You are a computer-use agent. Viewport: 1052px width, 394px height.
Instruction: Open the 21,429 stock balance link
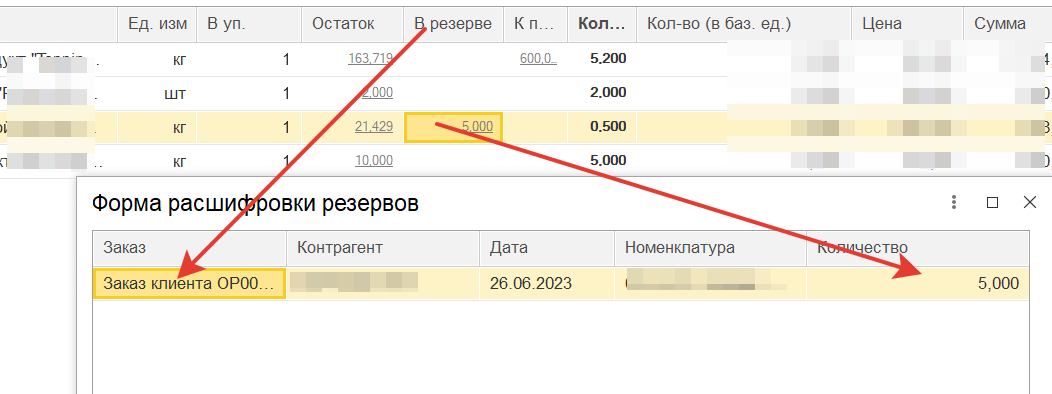click(x=374, y=126)
